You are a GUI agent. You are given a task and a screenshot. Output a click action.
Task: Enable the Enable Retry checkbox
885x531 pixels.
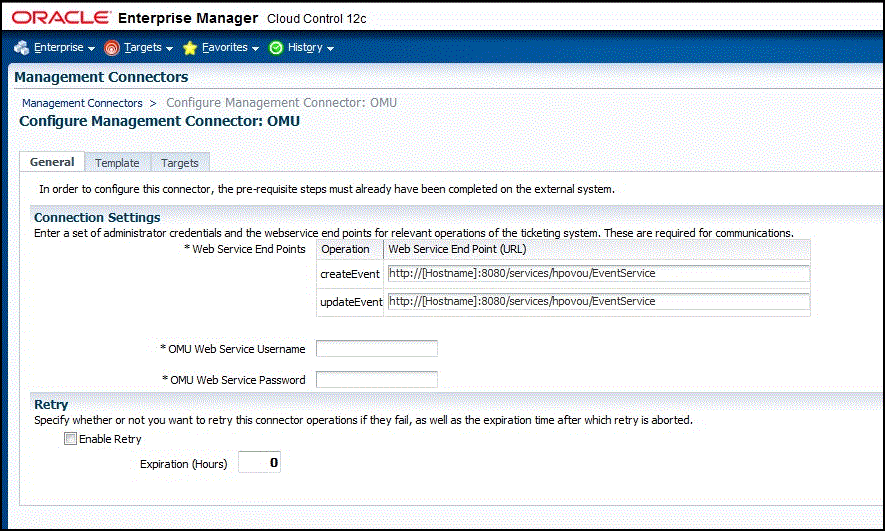pyautogui.click(x=70, y=438)
